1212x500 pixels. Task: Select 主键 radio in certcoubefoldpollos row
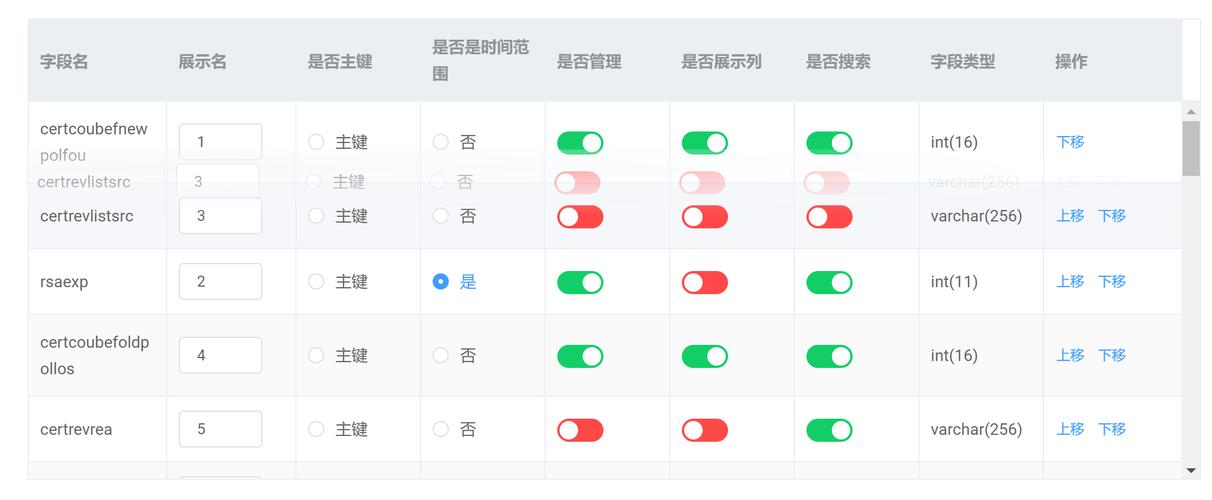click(316, 355)
